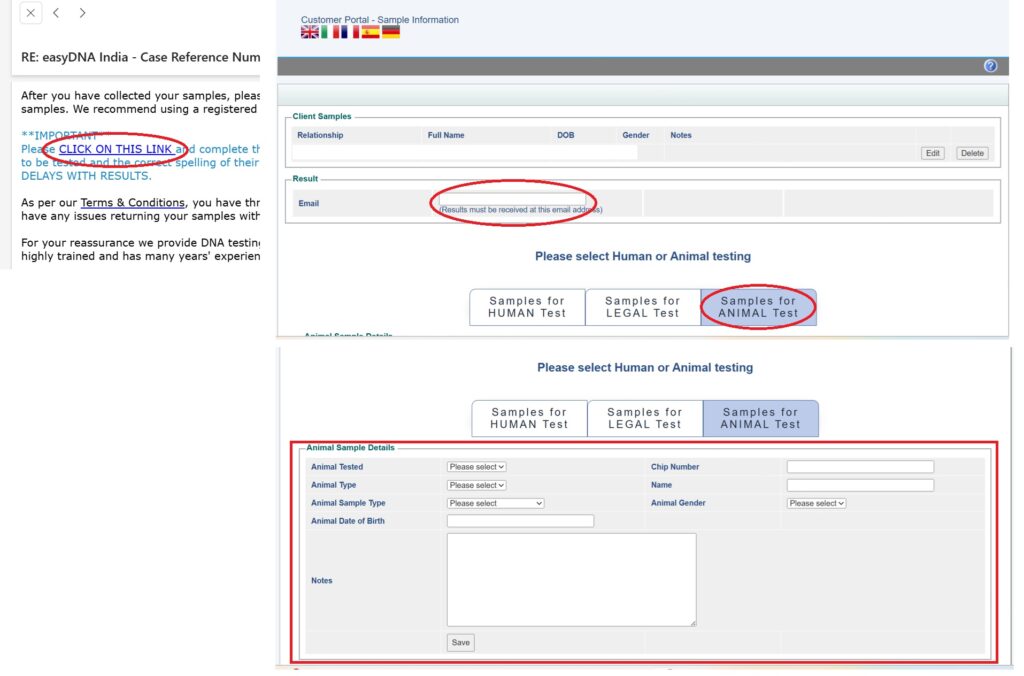Switch portal language with the German flag
Viewport: 1024px width, 676px height.
[x=391, y=32]
